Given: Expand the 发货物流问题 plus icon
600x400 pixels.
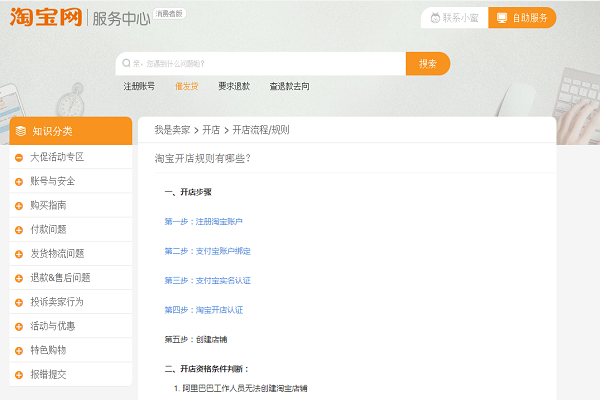Looking at the screenshot, I should [x=19, y=254].
